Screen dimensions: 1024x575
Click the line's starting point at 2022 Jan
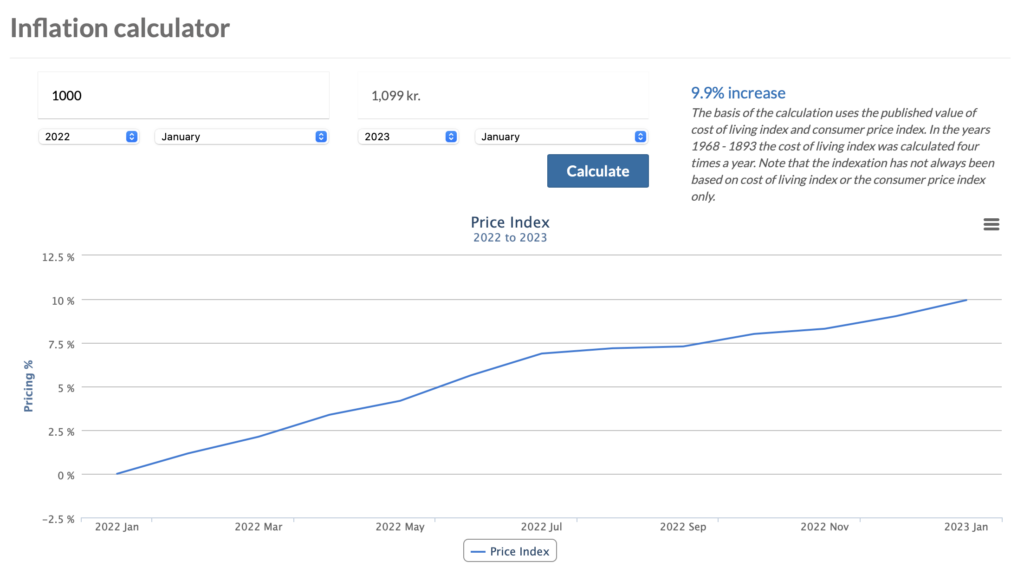117,474
